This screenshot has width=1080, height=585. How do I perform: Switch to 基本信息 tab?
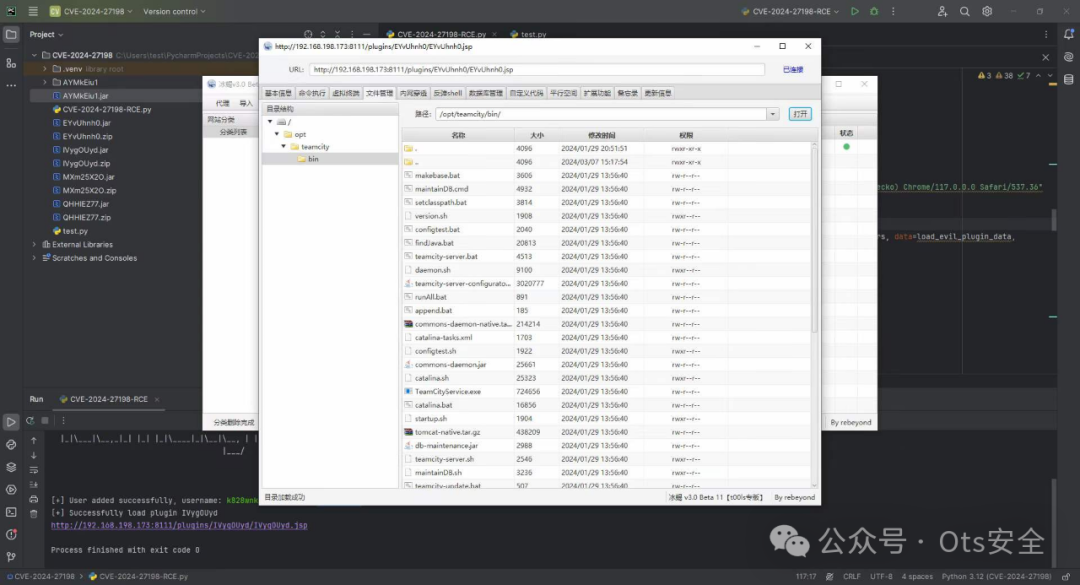(x=278, y=93)
